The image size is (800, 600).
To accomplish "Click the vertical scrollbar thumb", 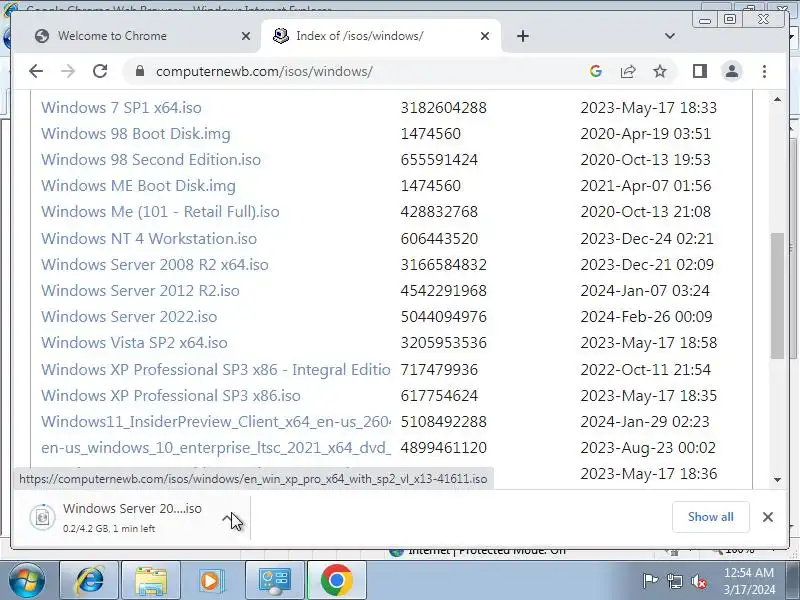I will (x=777, y=296).
